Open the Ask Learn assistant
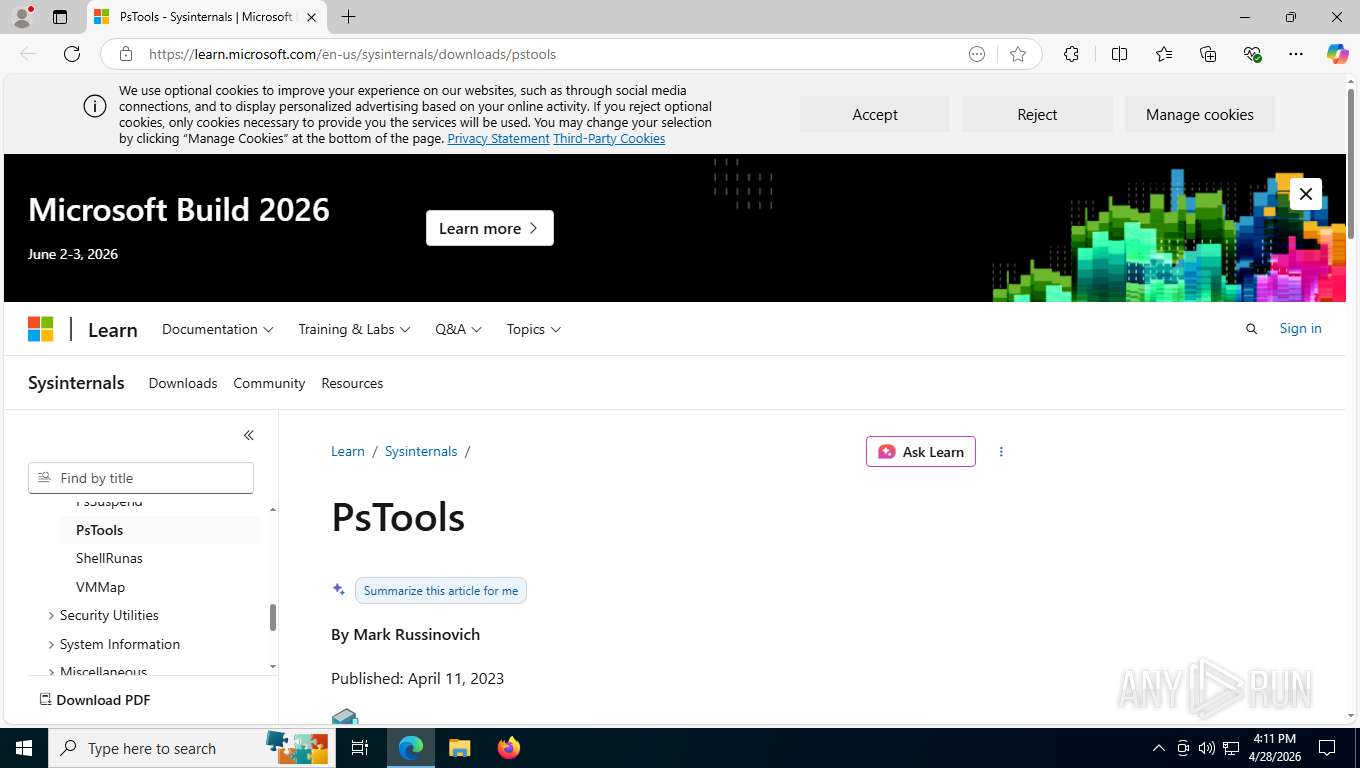This screenshot has width=1360, height=768. pyautogui.click(x=921, y=452)
